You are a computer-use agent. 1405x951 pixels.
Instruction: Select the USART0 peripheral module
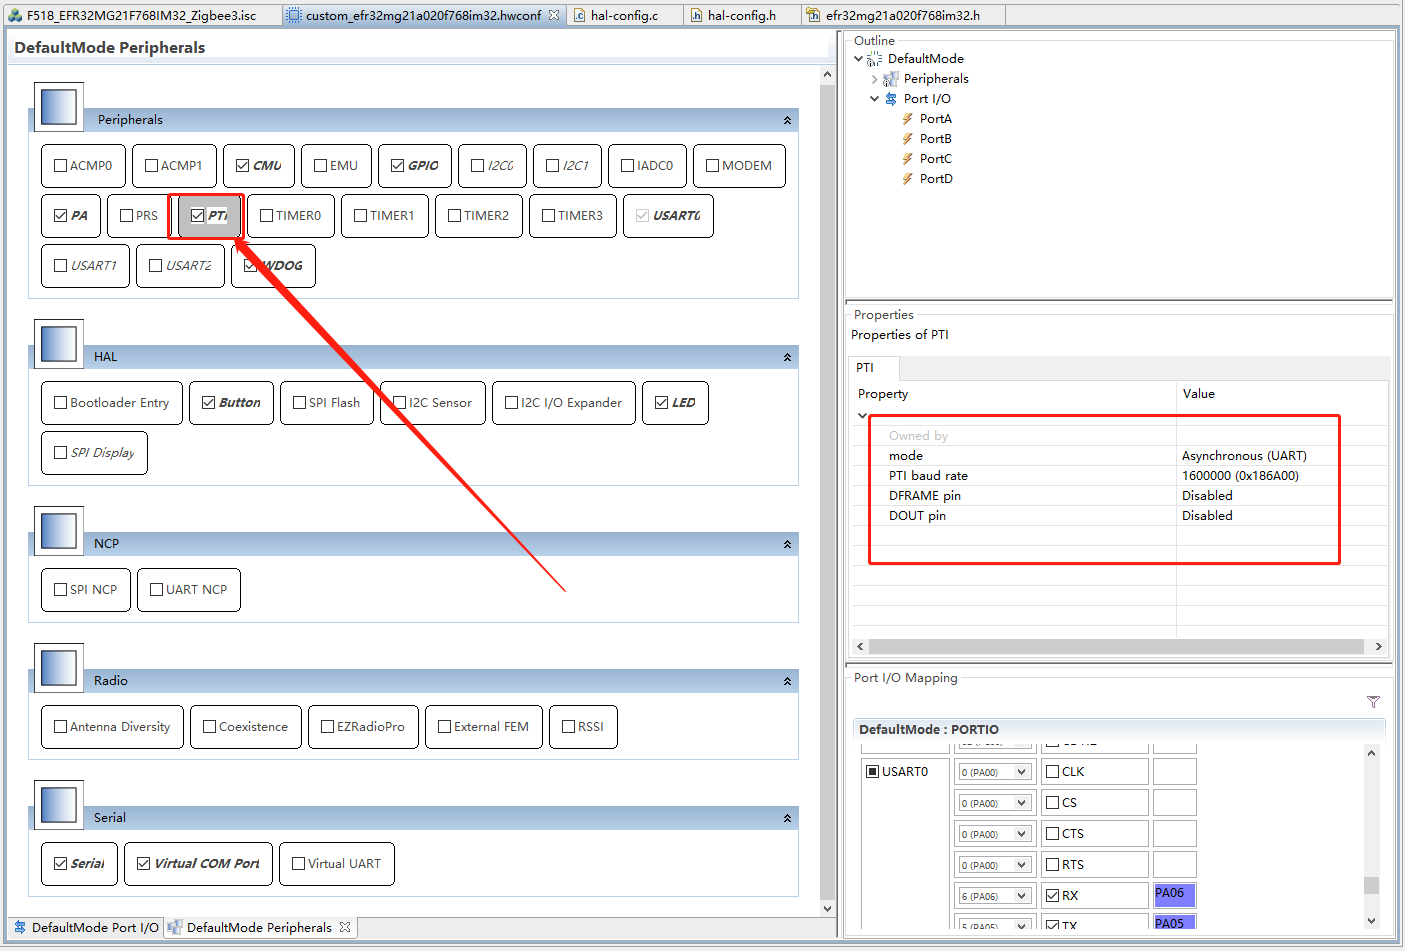pyautogui.click(x=668, y=216)
